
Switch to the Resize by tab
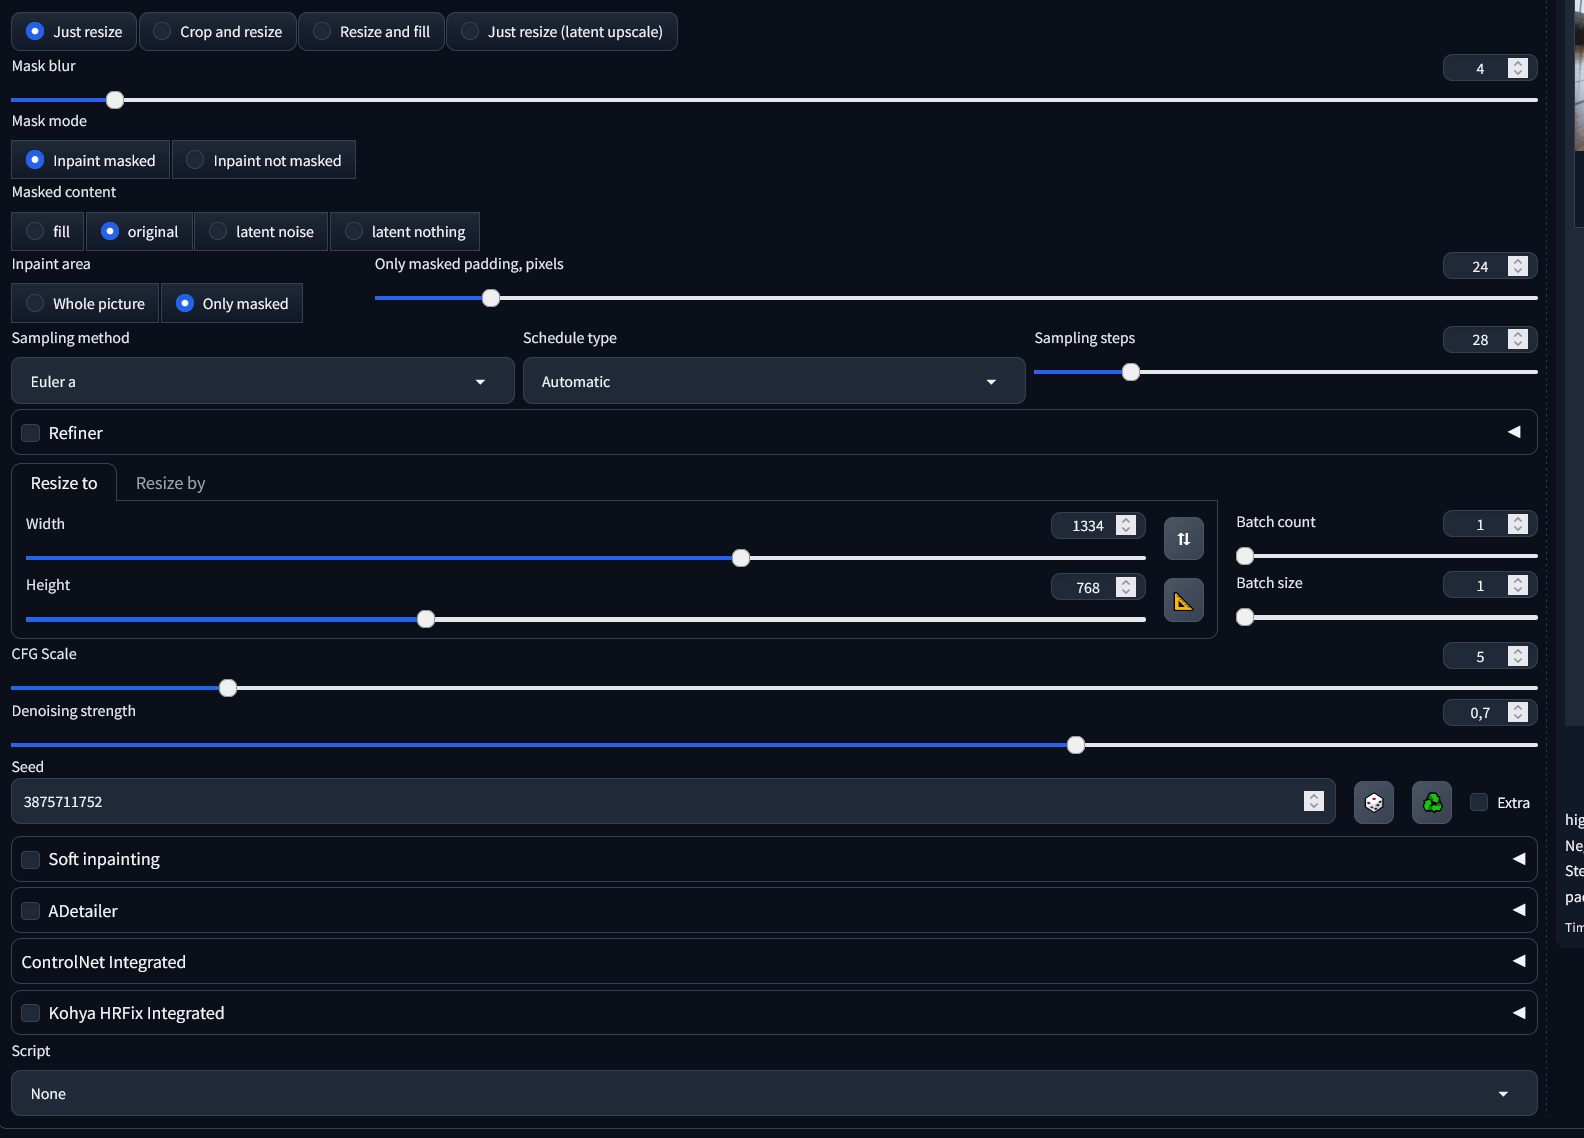point(170,483)
